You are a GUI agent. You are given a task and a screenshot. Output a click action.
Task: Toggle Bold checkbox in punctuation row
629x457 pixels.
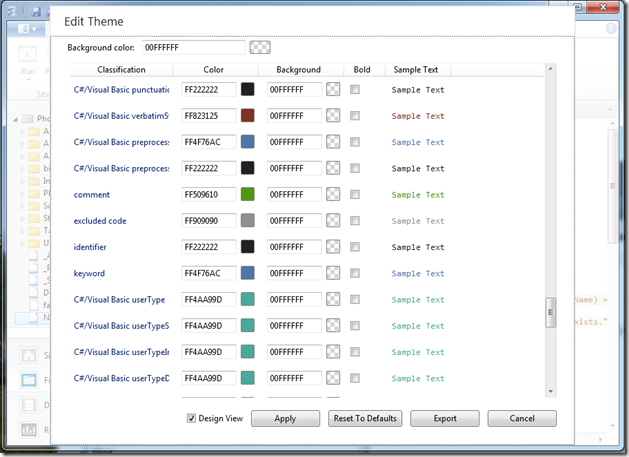pos(355,89)
